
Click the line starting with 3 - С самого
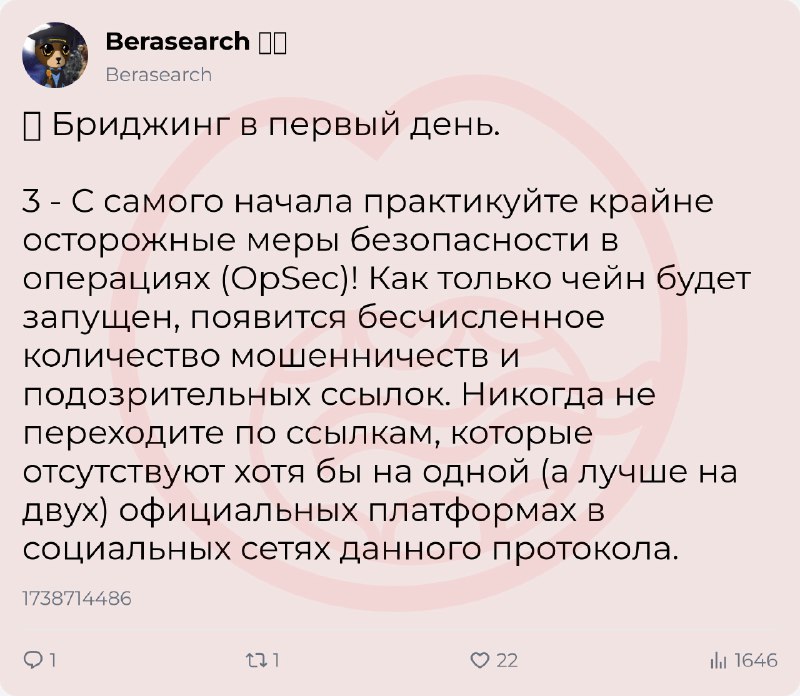coord(368,202)
